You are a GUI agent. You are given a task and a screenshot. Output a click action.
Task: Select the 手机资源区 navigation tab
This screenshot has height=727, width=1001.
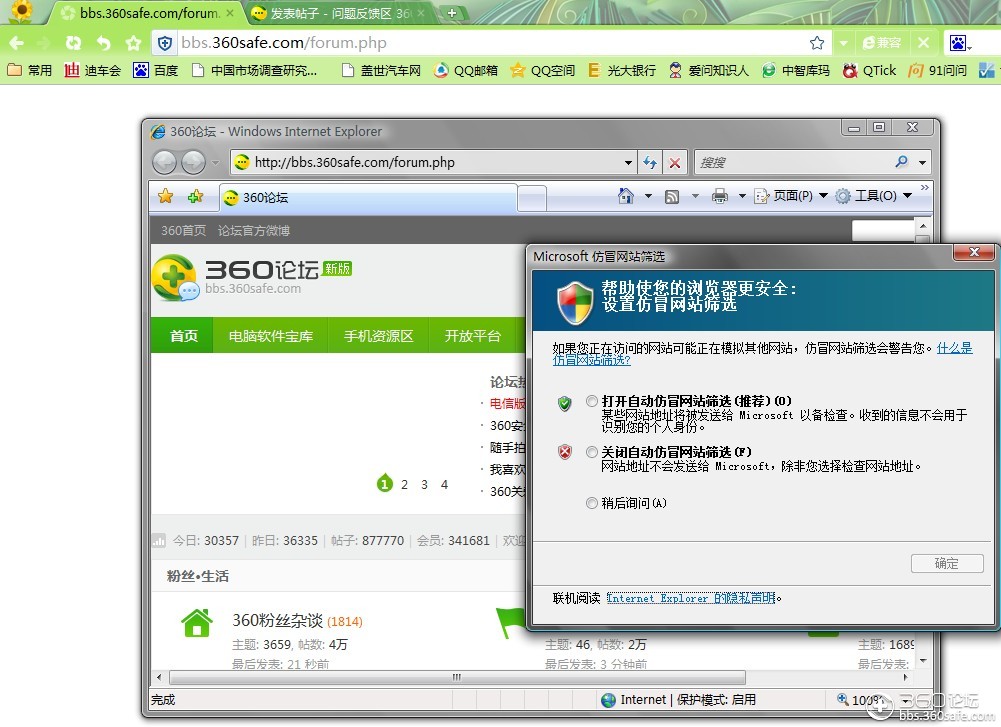(x=379, y=336)
